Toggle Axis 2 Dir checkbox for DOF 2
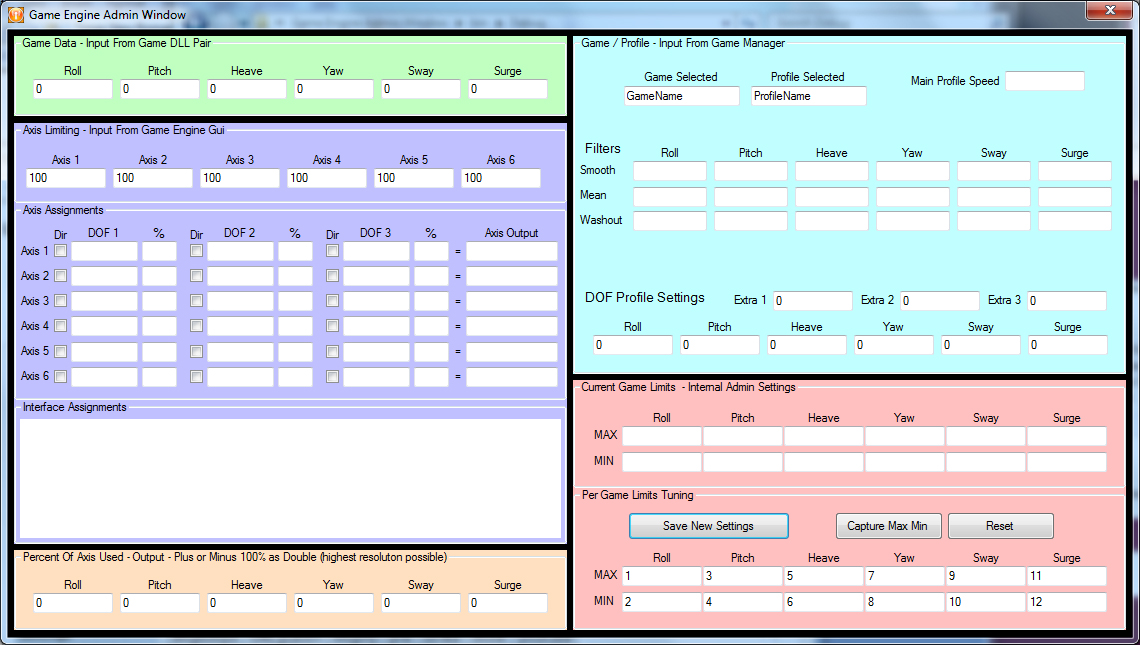1140x645 pixels. click(x=196, y=276)
